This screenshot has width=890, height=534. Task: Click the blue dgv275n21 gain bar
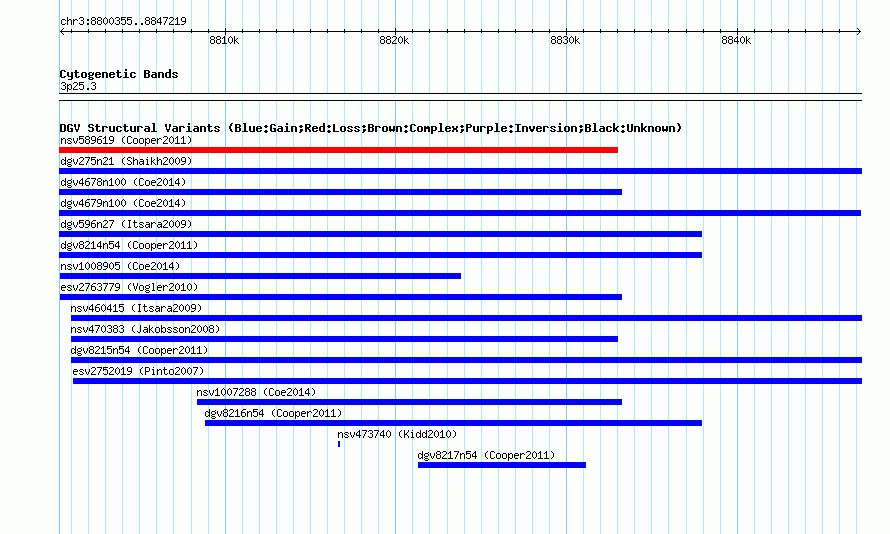tap(460, 171)
